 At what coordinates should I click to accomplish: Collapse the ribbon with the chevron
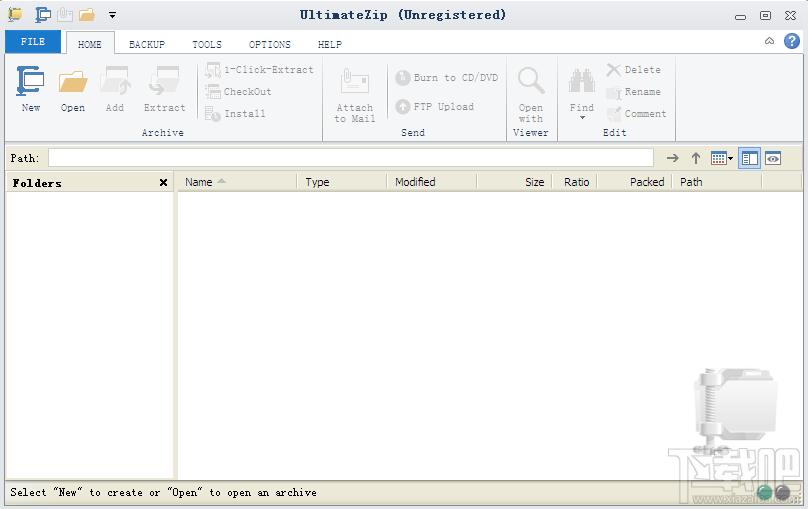click(769, 41)
